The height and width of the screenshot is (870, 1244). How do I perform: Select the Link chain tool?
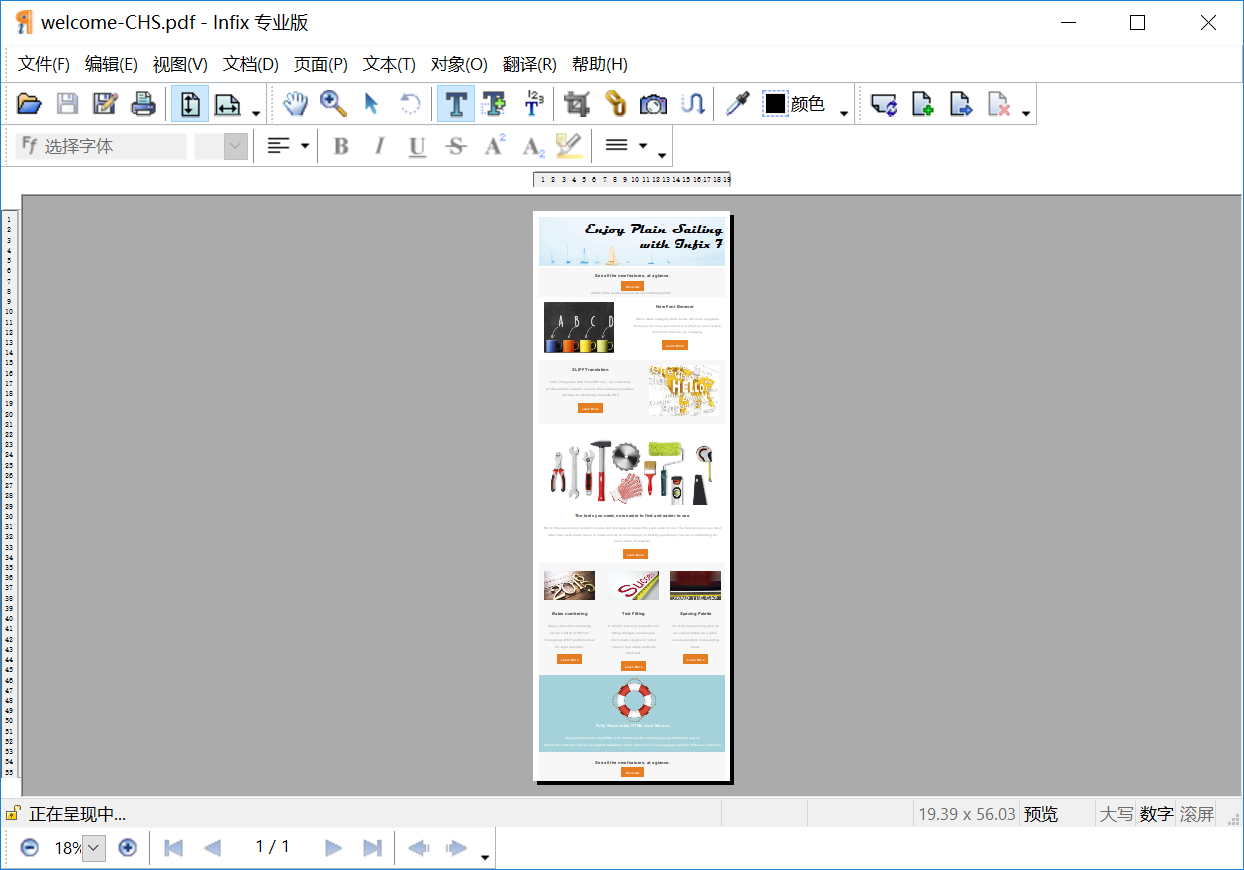(615, 104)
